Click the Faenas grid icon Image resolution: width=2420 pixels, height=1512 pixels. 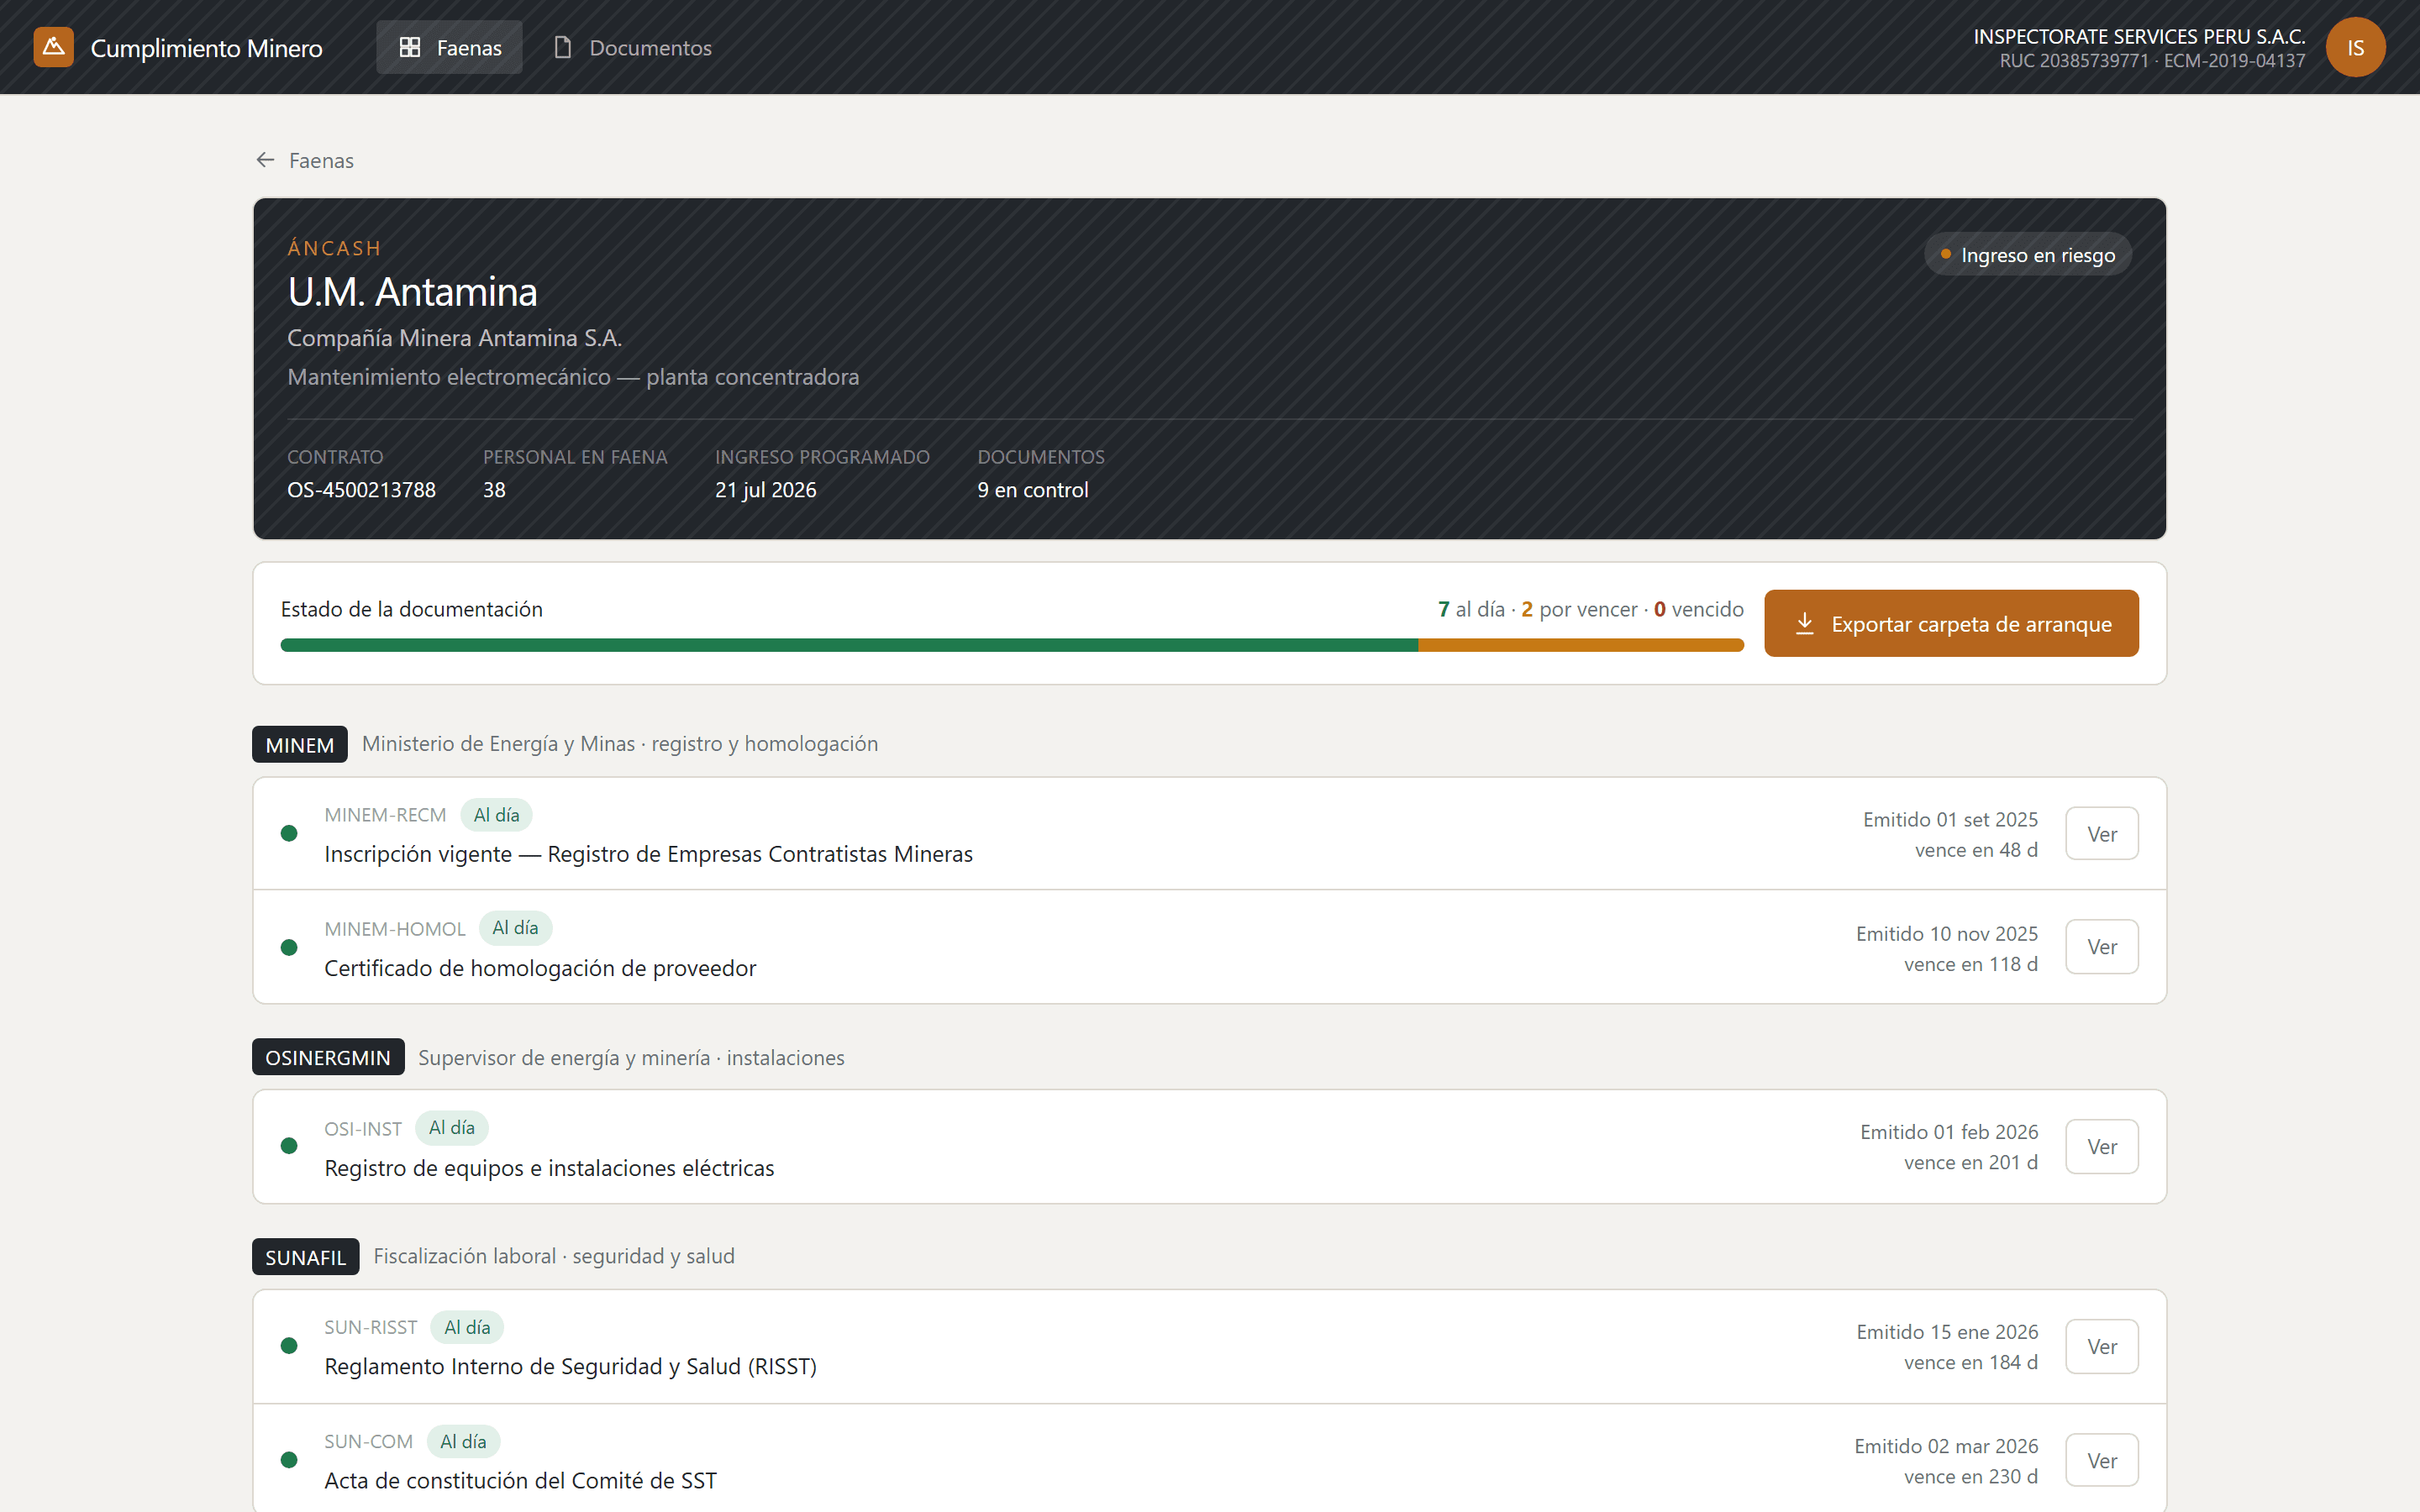point(409,47)
